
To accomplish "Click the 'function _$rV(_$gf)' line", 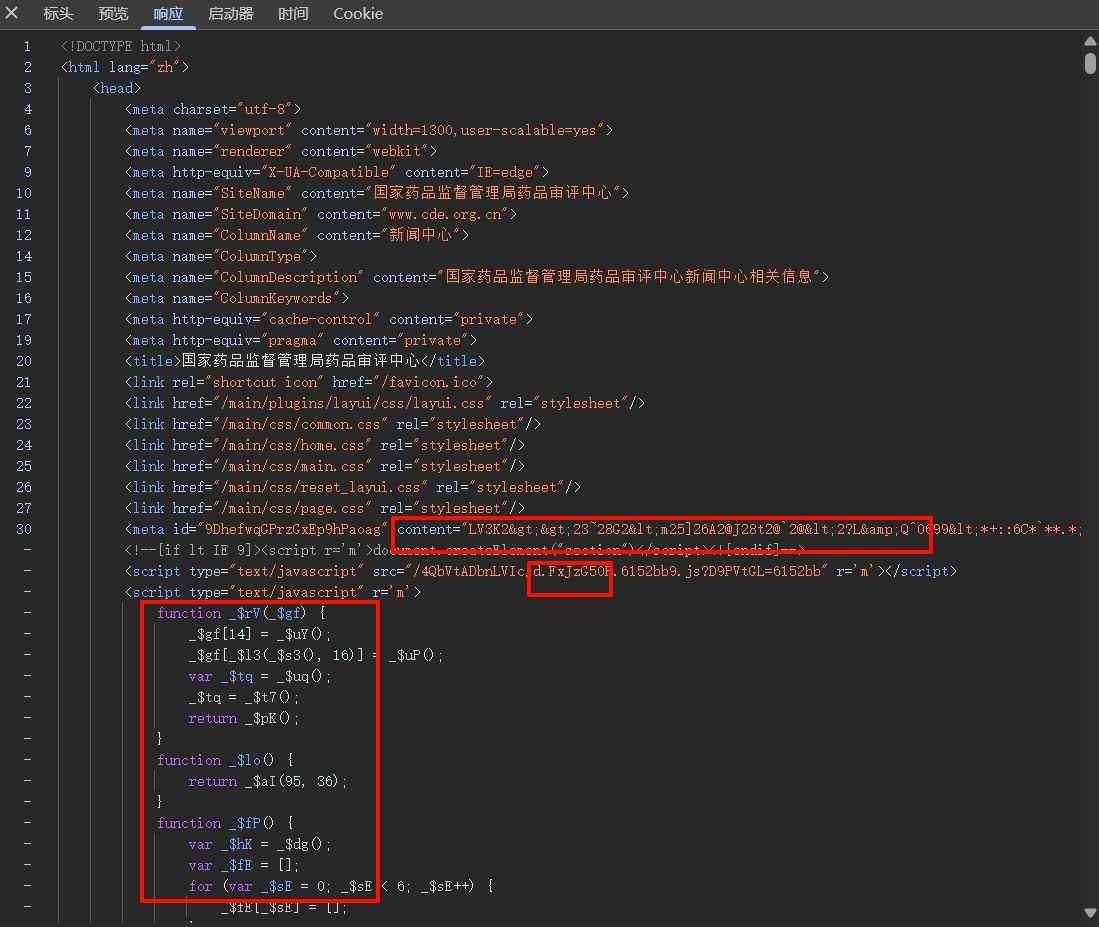I will [241, 614].
